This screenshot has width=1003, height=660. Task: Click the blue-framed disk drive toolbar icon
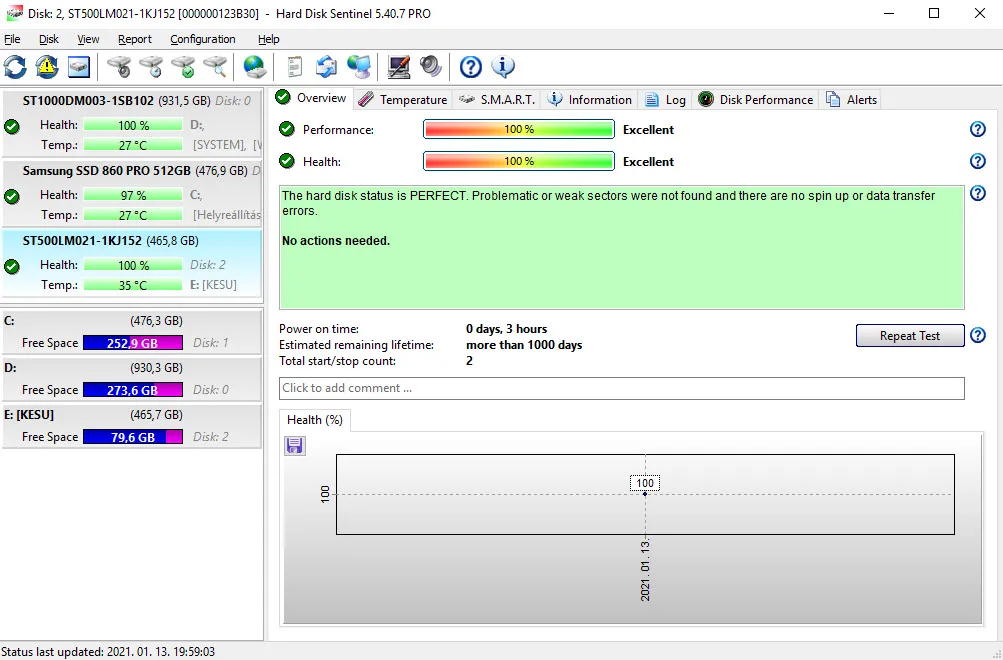[x=79, y=67]
